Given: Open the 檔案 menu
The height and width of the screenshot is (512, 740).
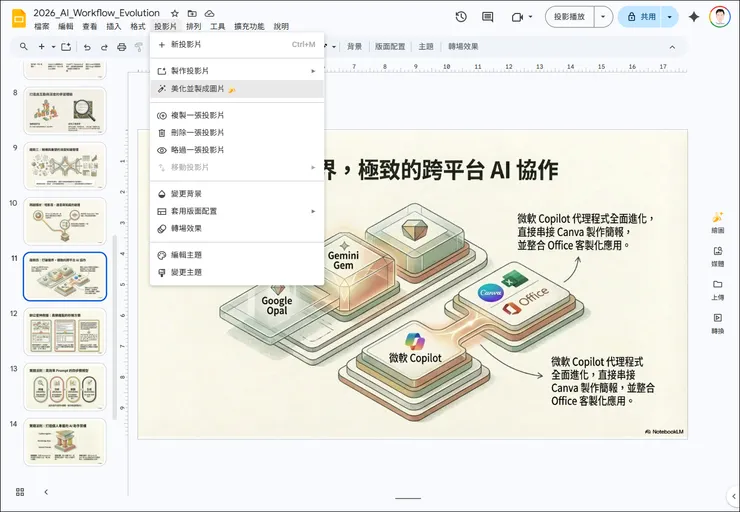Looking at the screenshot, I should coord(42,26).
